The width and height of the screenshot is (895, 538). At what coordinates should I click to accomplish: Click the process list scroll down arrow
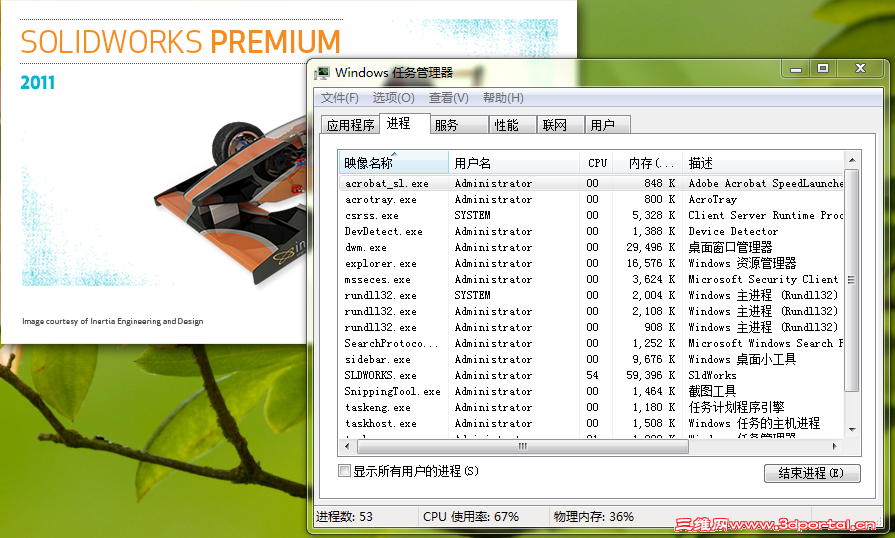coord(852,430)
